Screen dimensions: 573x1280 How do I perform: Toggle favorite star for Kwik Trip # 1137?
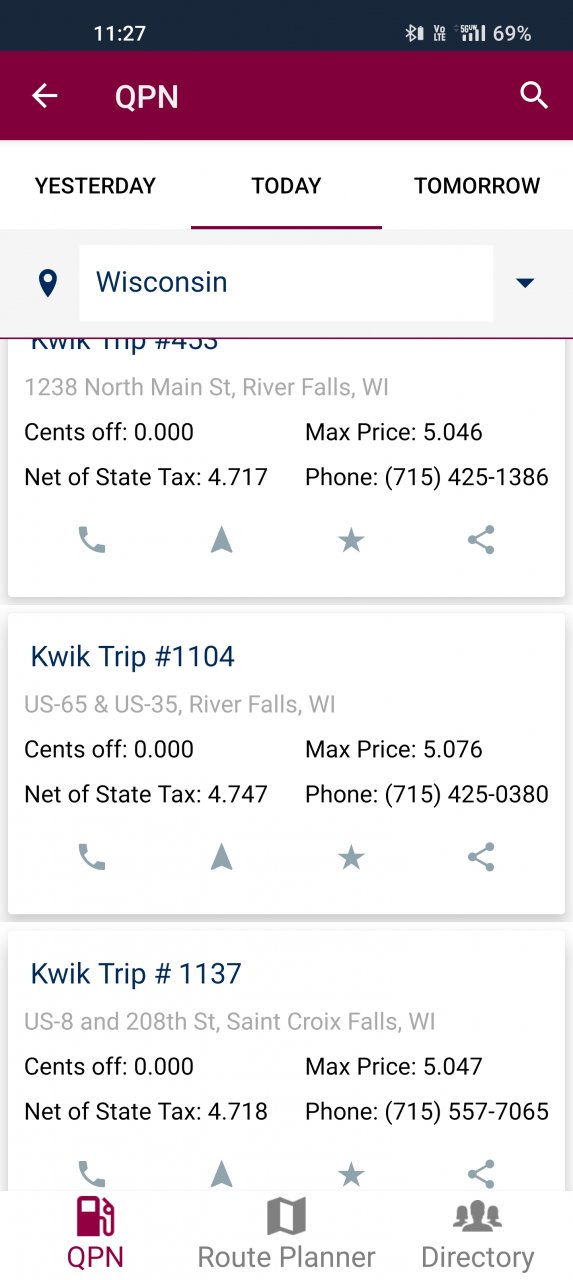click(x=351, y=1174)
